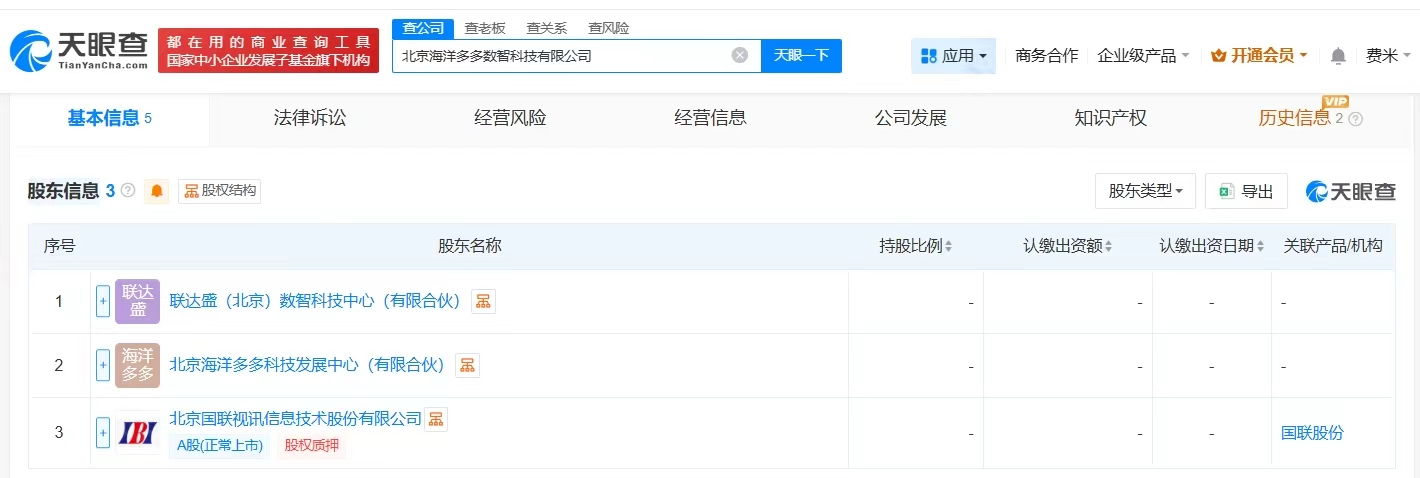
Task: Open the 费米 user account menu
Action: click(x=1387, y=56)
